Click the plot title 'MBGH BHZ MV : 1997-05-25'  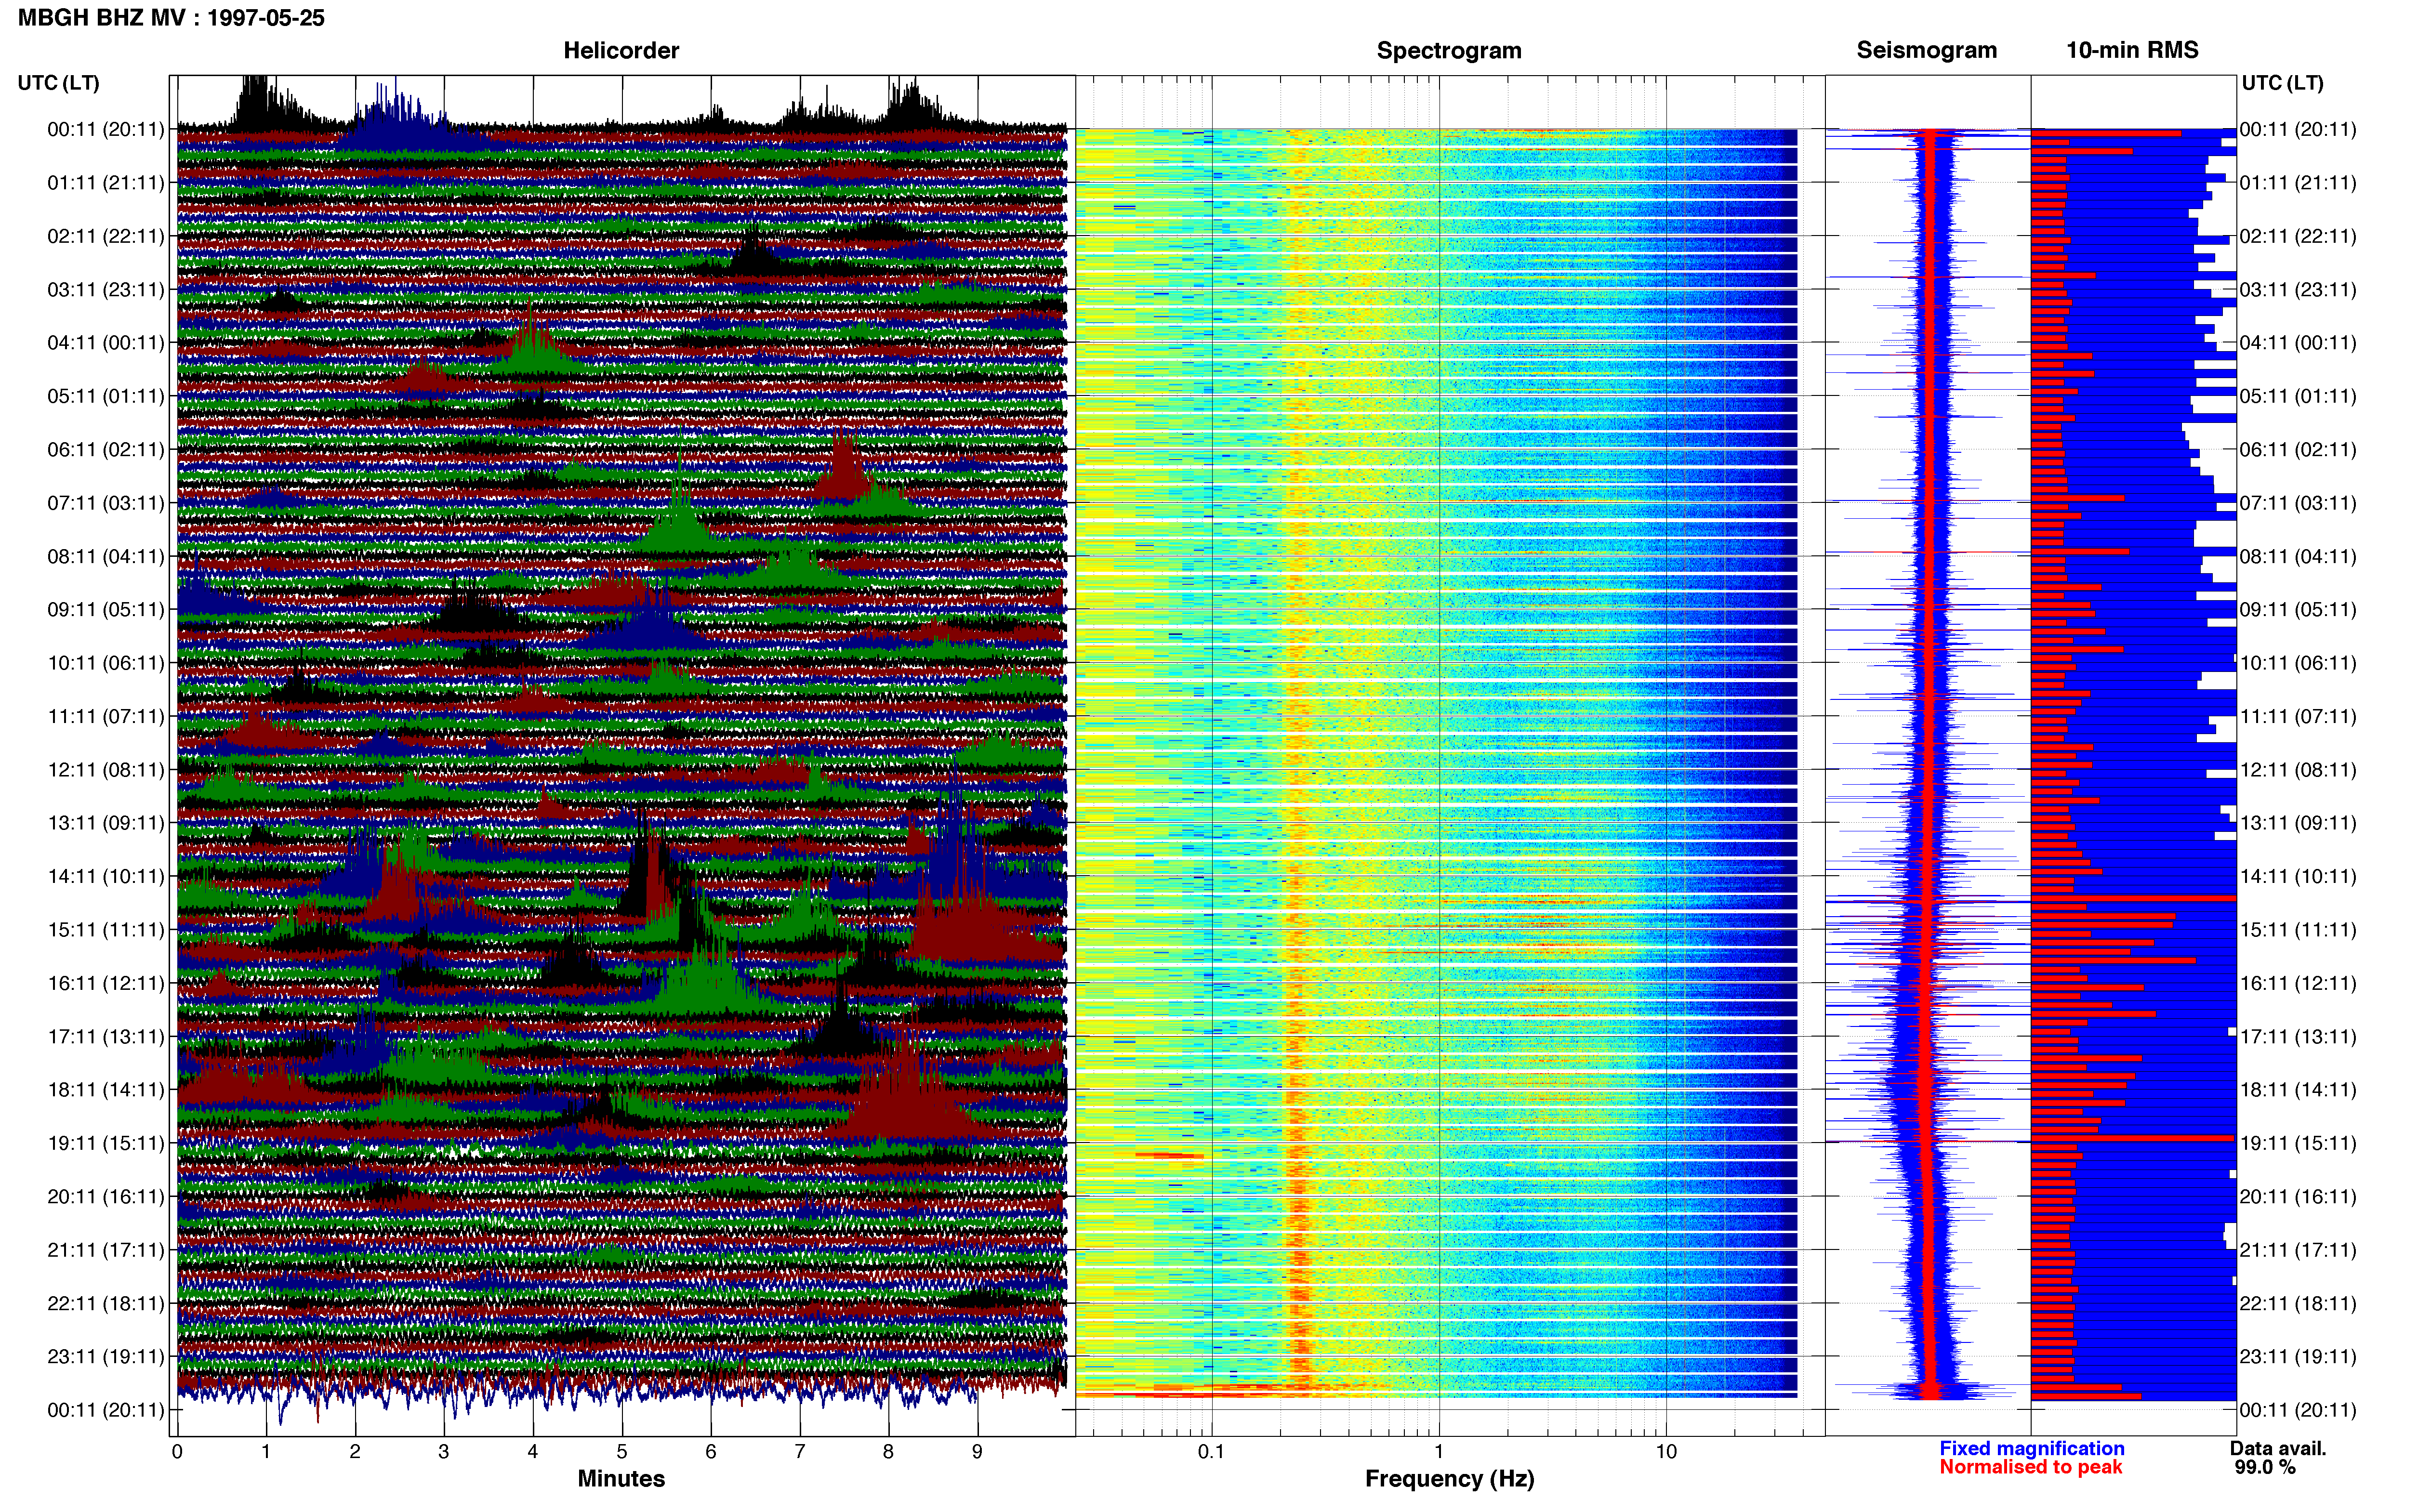171,18
